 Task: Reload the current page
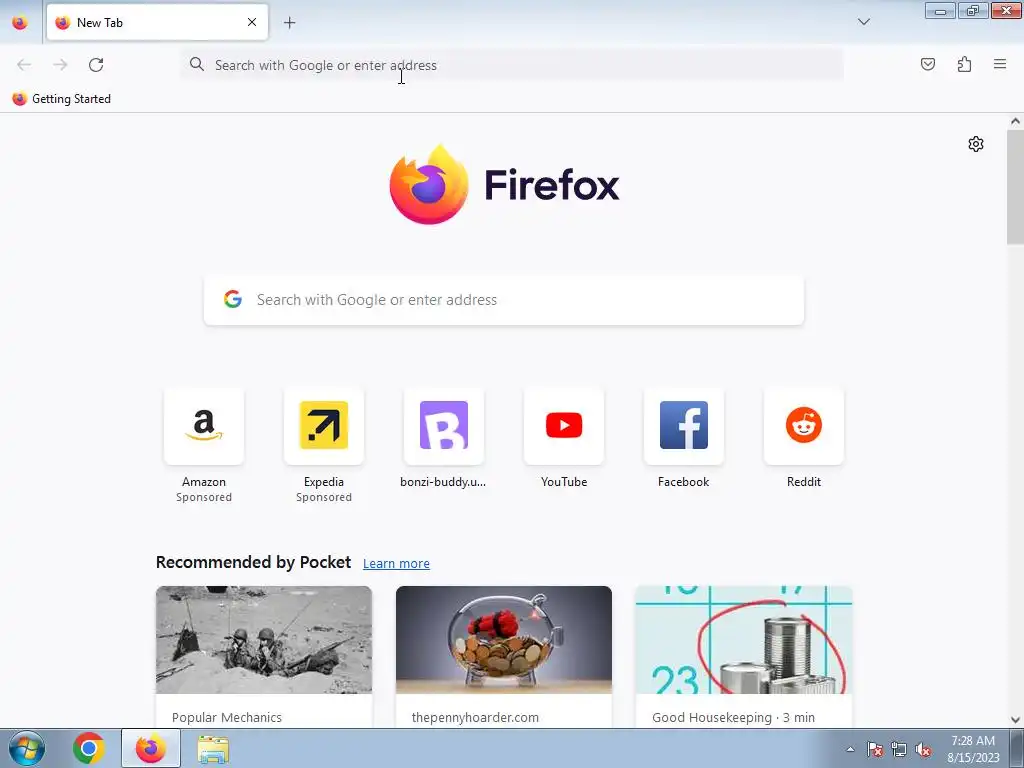pyautogui.click(x=96, y=65)
